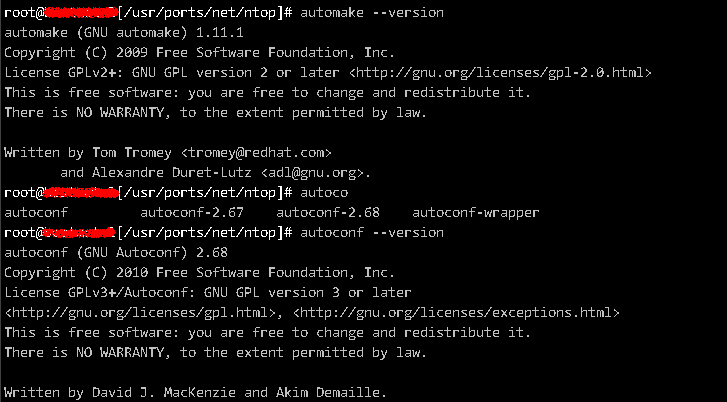Click the Autoconf 2.68 version line
The width and height of the screenshot is (727, 402).
pyautogui.click(x=116, y=253)
